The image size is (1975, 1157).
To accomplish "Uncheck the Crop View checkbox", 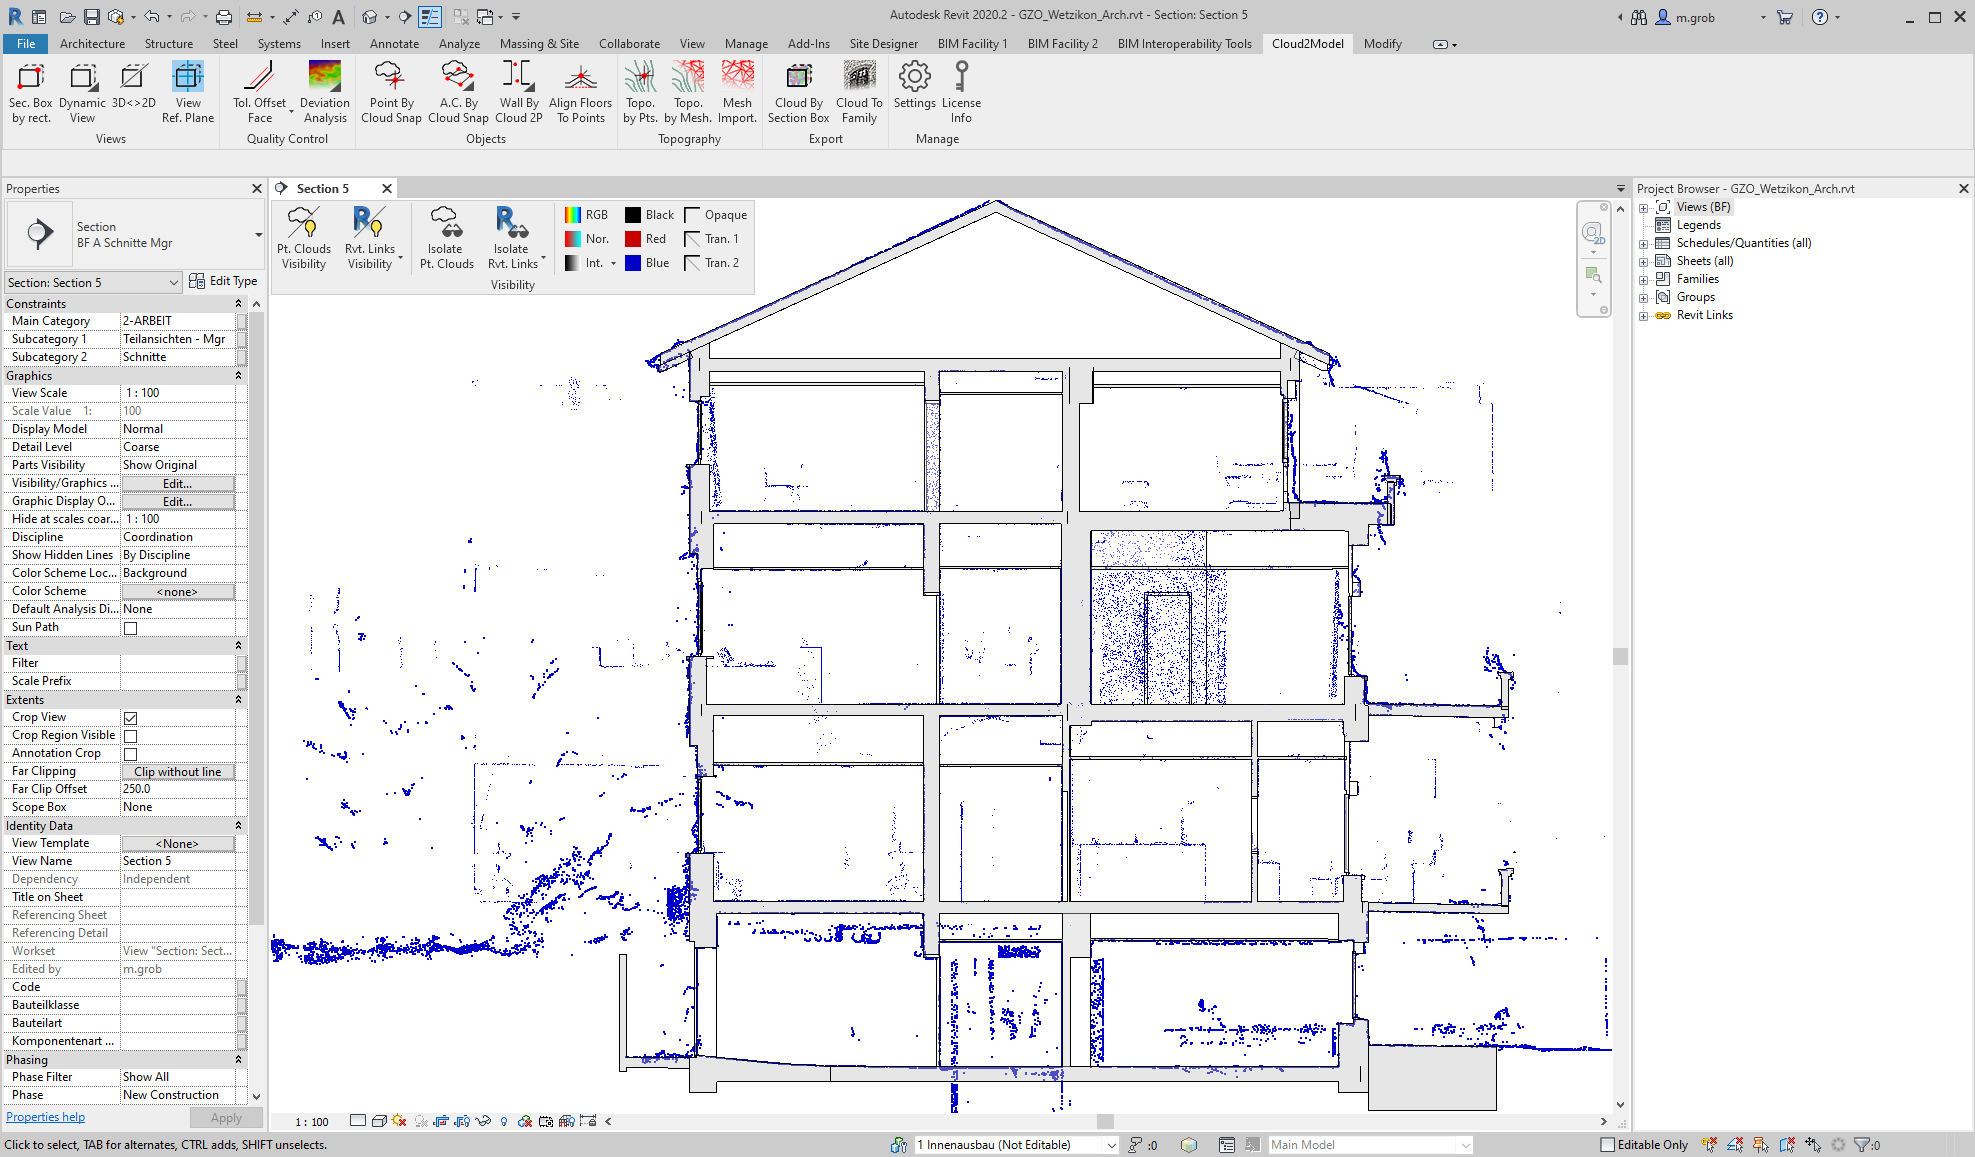I will [x=130, y=718].
